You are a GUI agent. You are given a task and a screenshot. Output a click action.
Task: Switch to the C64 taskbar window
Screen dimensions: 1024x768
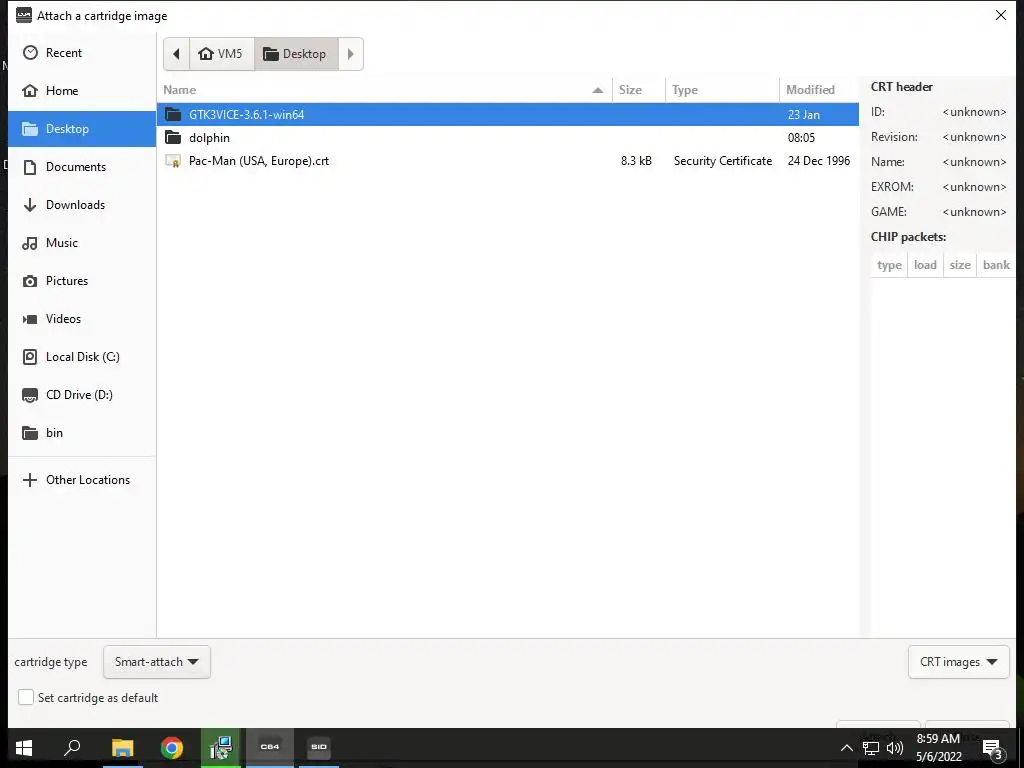point(270,748)
